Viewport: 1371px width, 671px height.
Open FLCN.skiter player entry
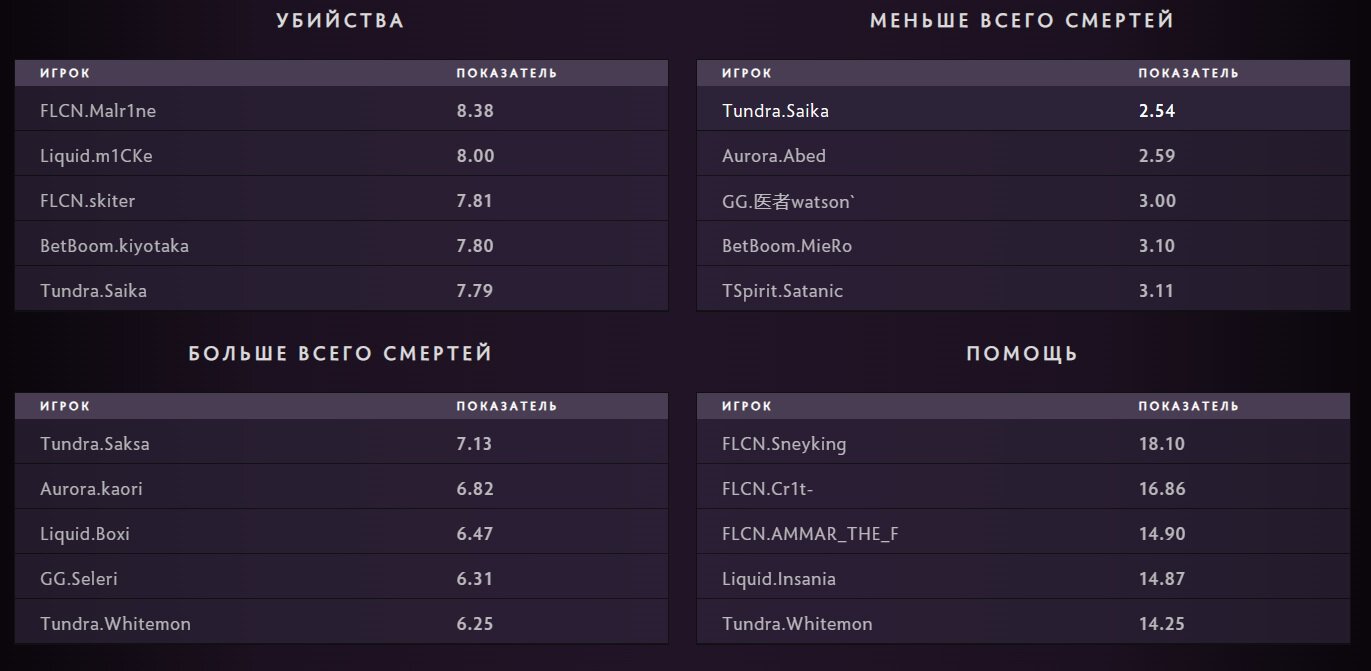tap(87, 201)
